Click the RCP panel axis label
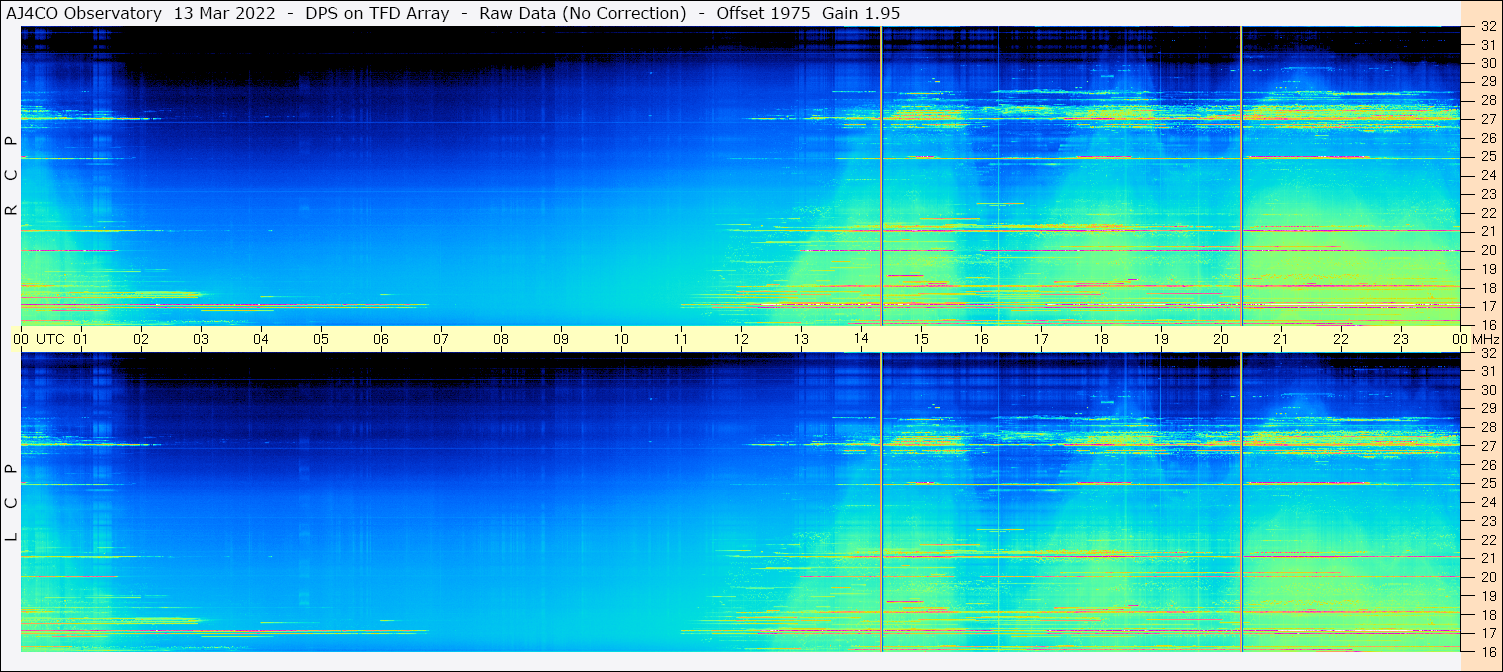The image size is (1503, 672). click(x=12, y=176)
